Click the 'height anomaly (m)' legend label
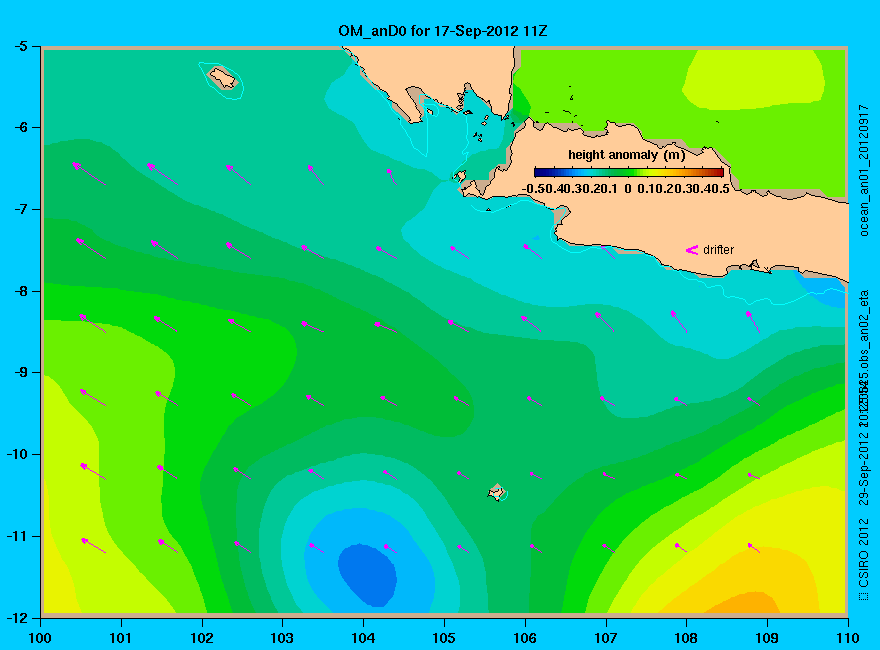The image size is (880, 650). (x=626, y=155)
